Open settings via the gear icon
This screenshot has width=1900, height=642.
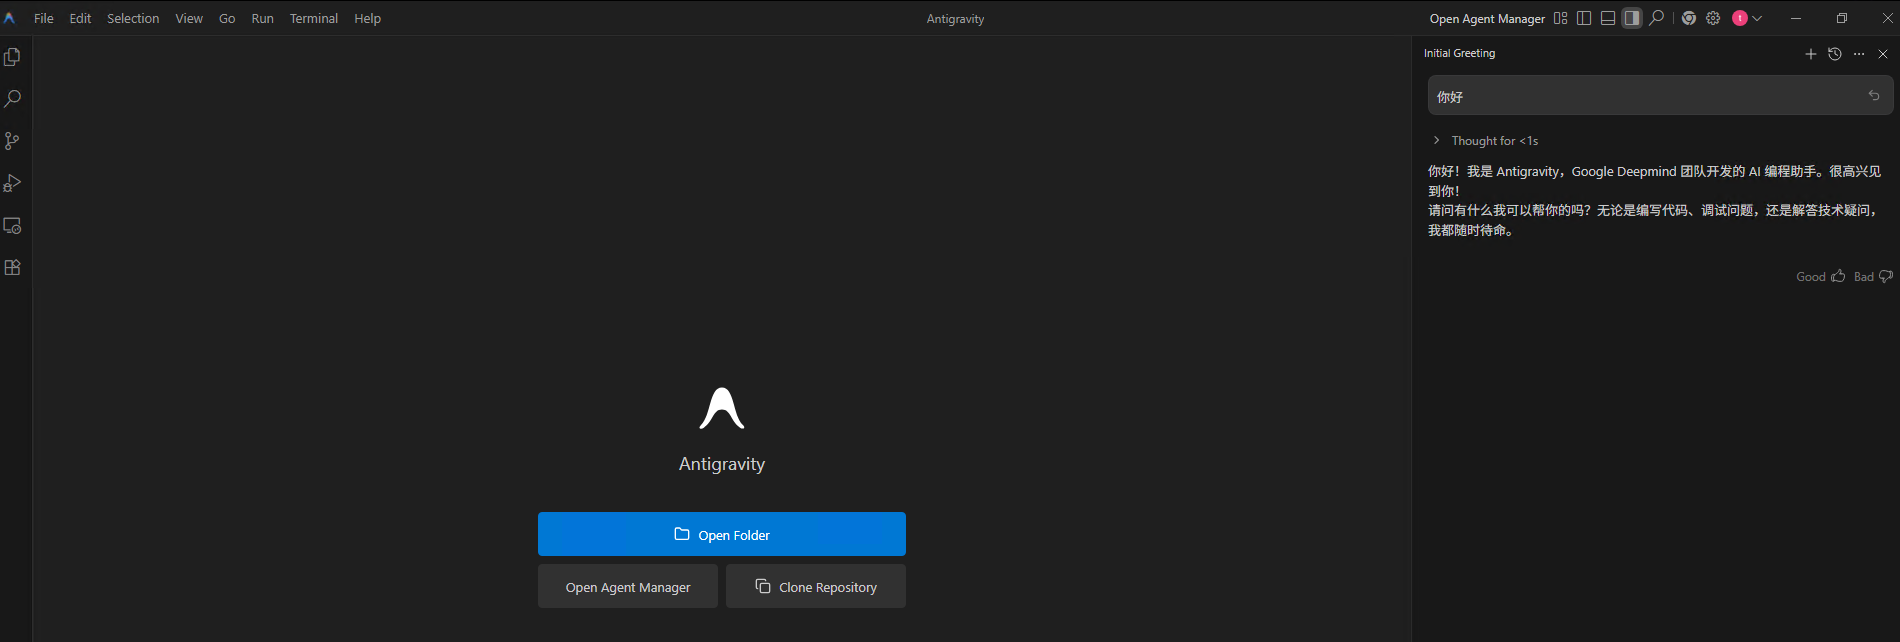1713,18
